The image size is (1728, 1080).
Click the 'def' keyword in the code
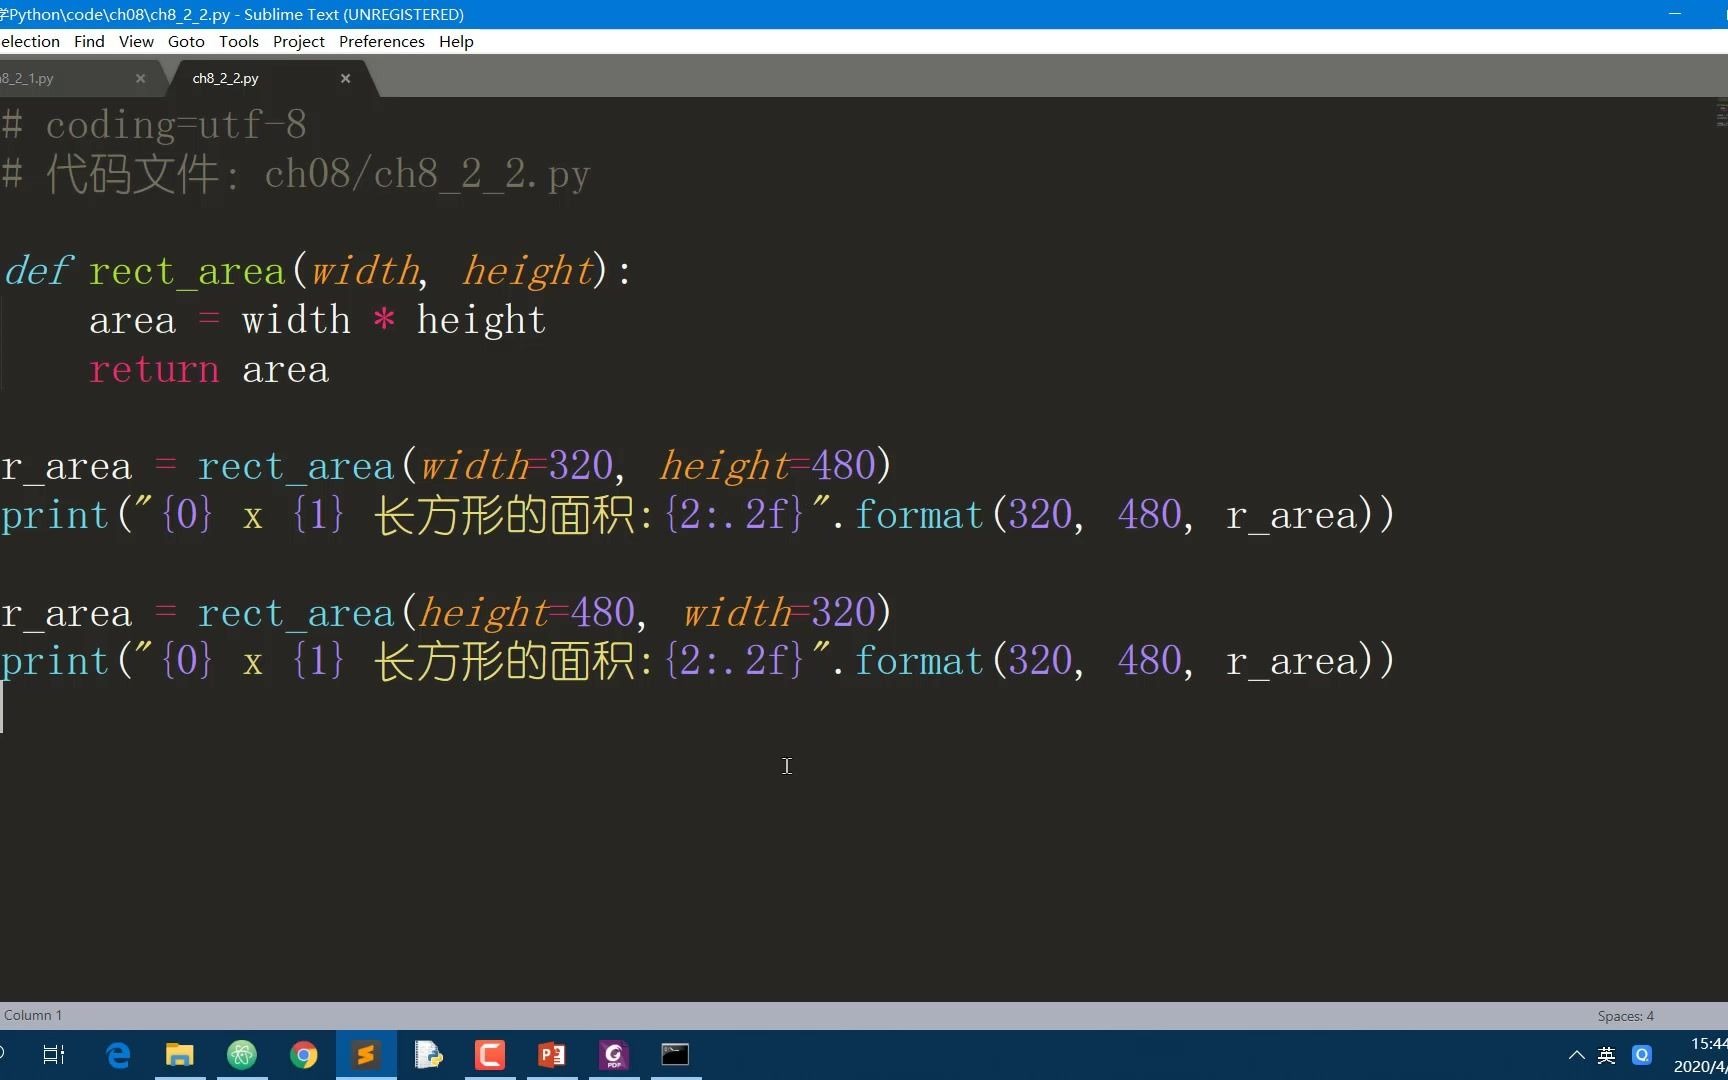pyautogui.click(x=38, y=271)
